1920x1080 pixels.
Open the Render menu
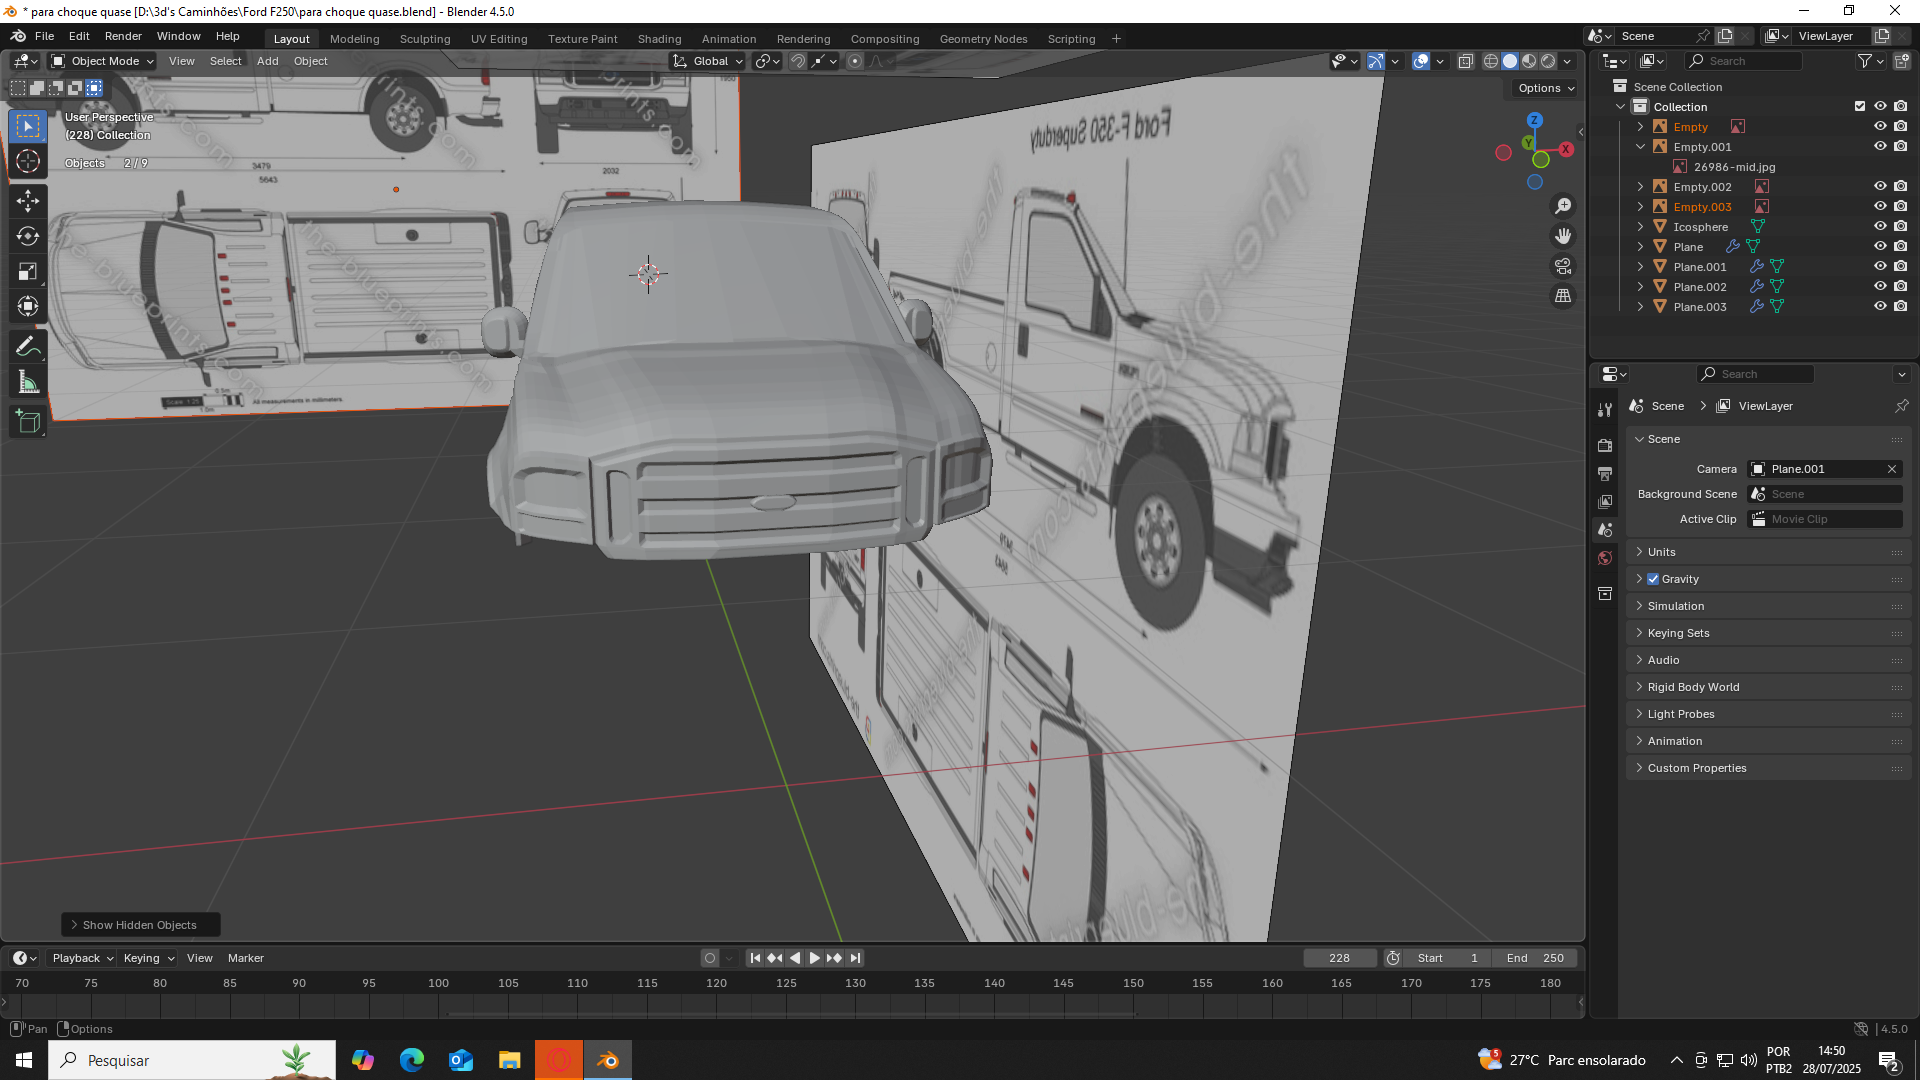[x=123, y=36]
